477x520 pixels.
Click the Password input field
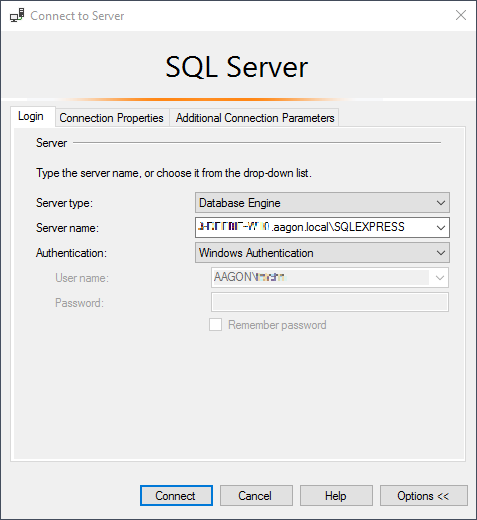[x=330, y=302]
